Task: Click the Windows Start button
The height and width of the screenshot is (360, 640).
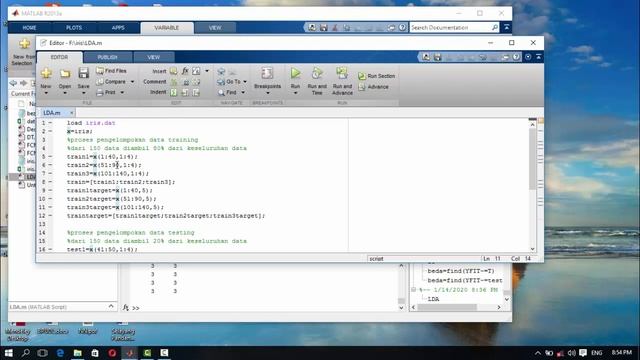Action: 8,353
